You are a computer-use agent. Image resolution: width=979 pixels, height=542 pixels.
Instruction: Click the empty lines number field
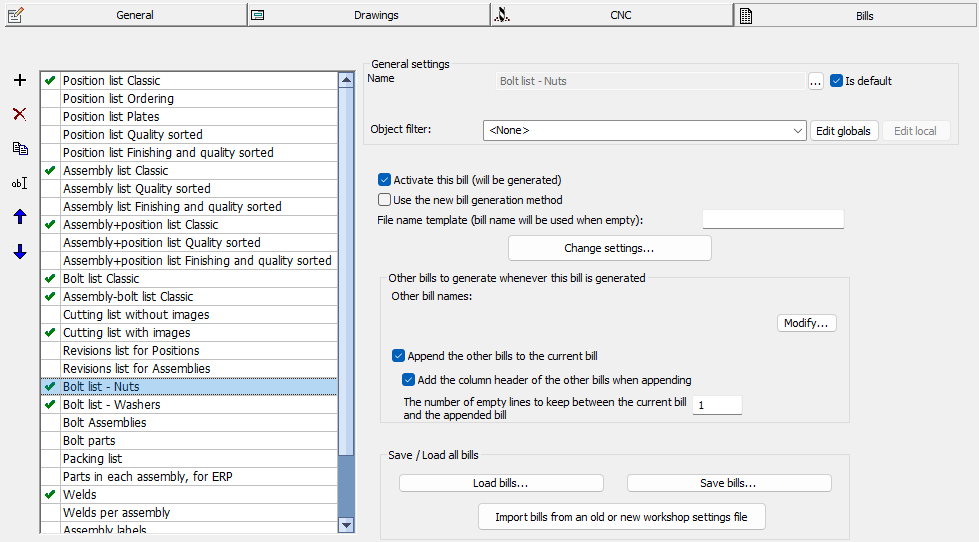[717, 405]
